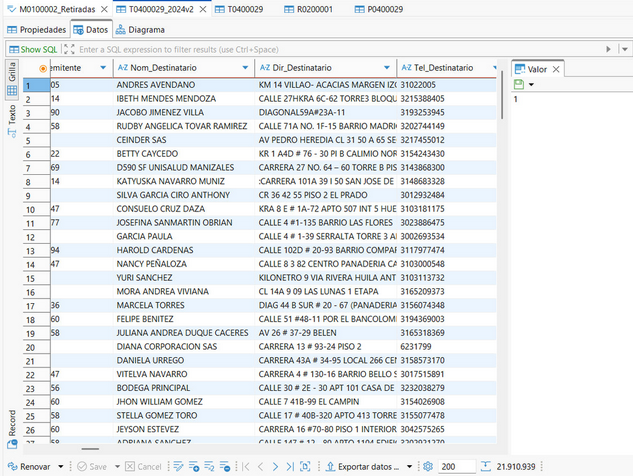Viewport: 633px width, 476px height.
Task: Expand the Renovar dropdown arrow
Action: (x=60, y=467)
